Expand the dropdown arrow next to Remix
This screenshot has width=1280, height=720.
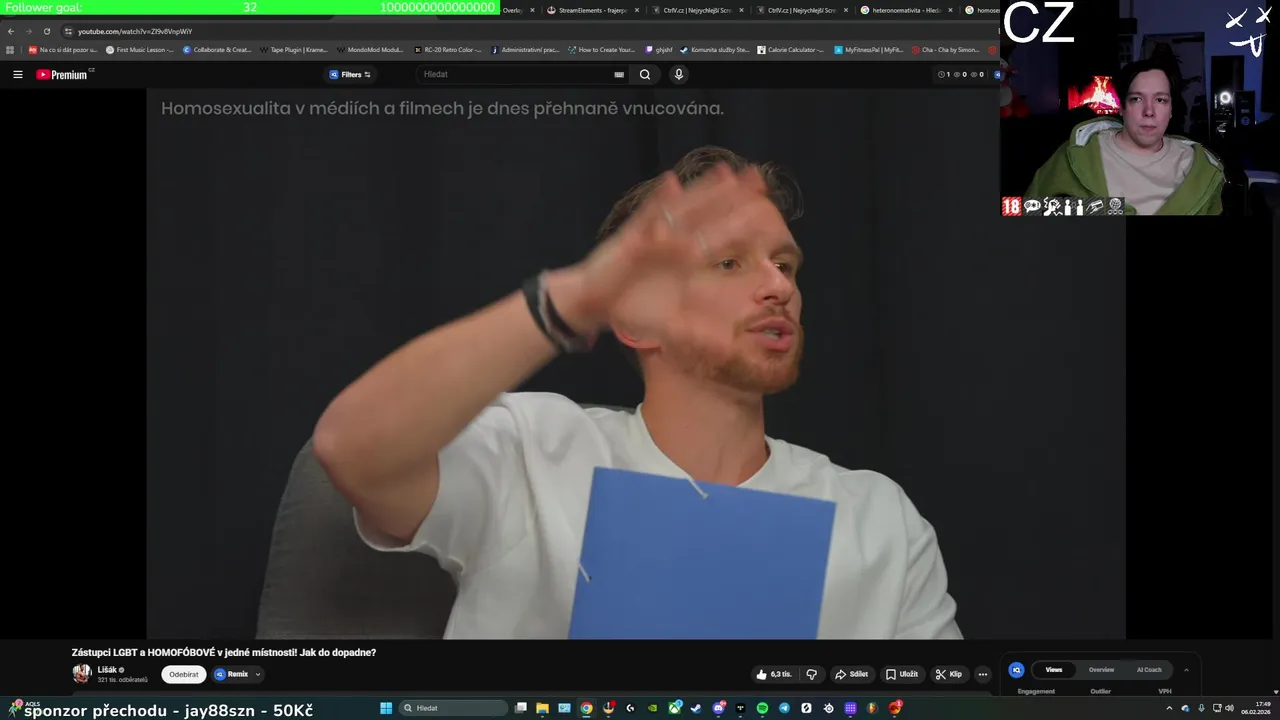point(258,674)
